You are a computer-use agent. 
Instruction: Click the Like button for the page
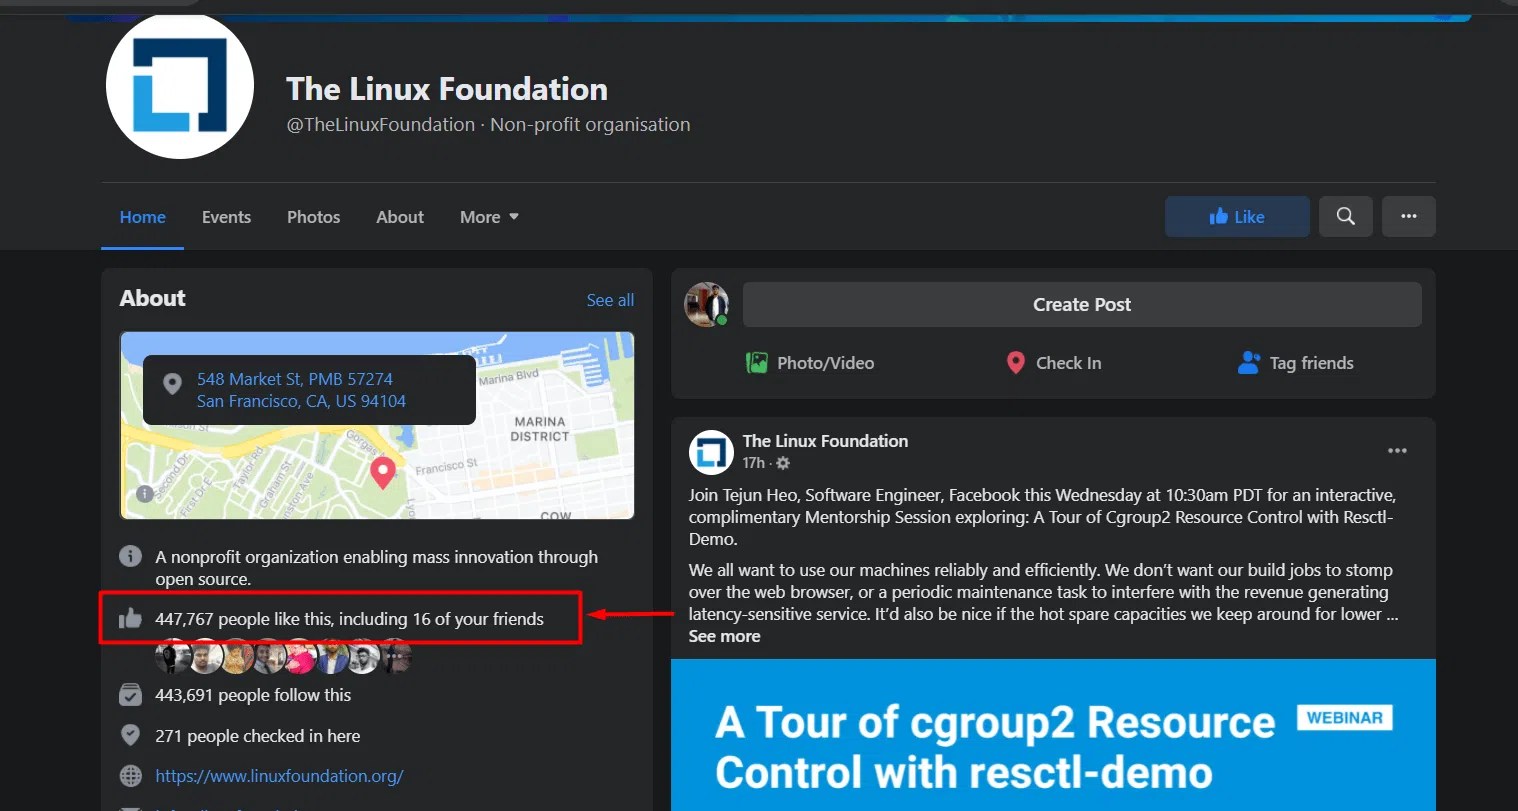tap(1237, 216)
